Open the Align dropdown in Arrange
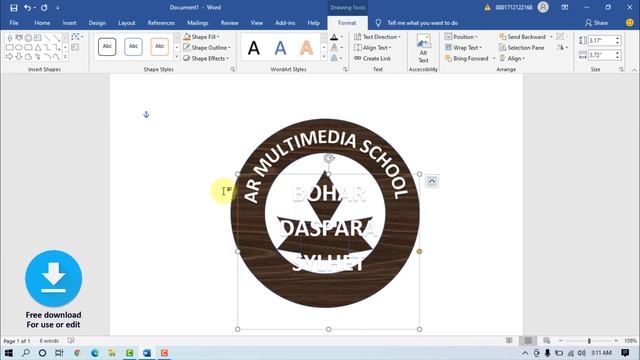Image resolution: width=640 pixels, height=360 pixels. 512,58
